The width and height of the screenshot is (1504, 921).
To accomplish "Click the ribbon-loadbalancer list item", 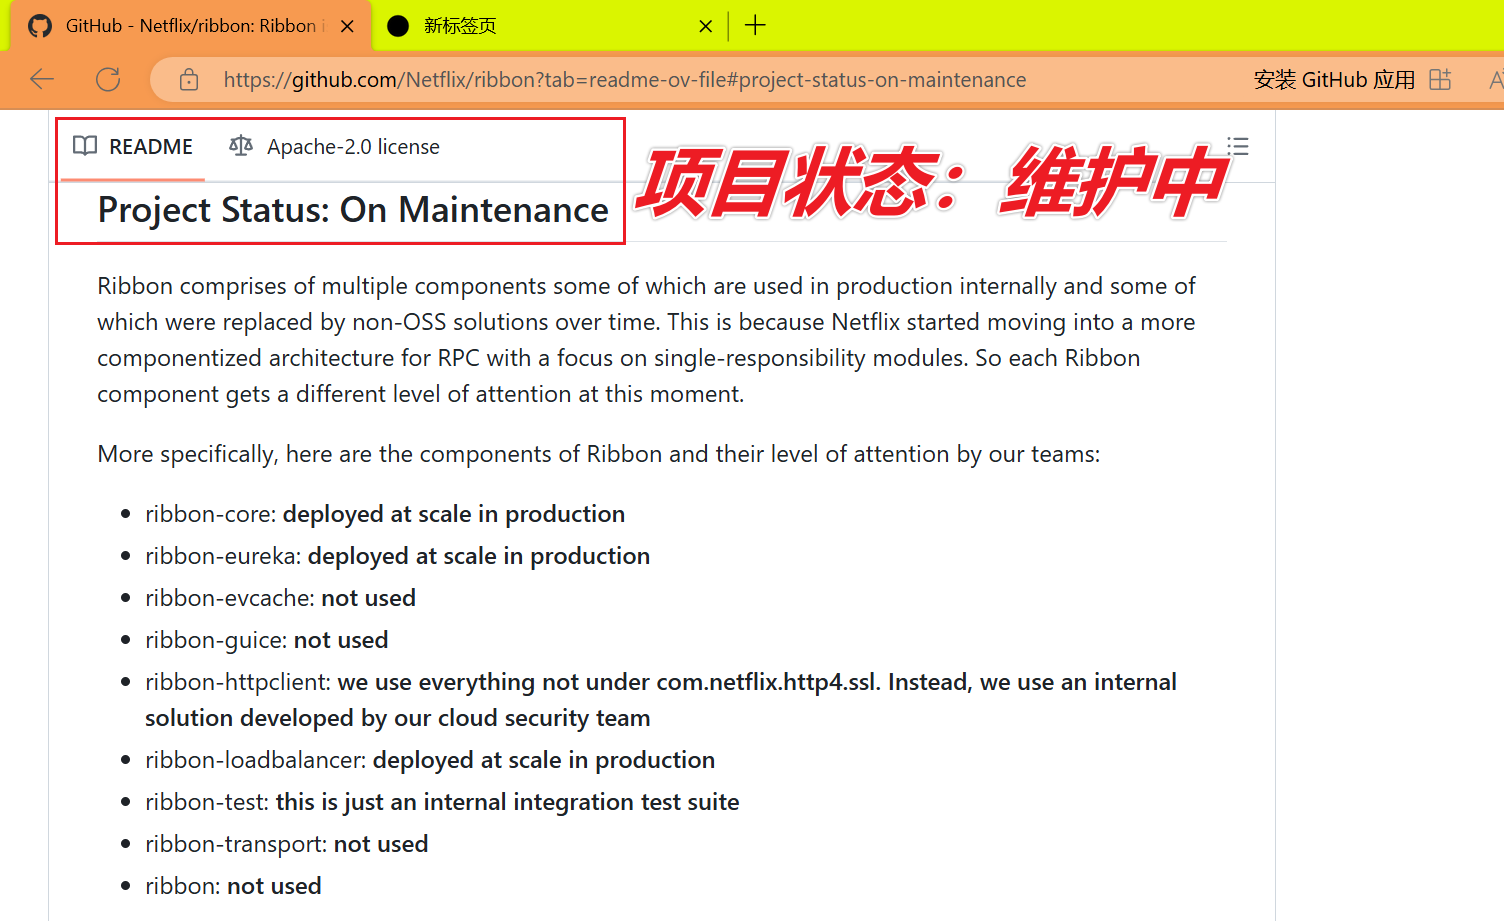I will coord(430,760).
